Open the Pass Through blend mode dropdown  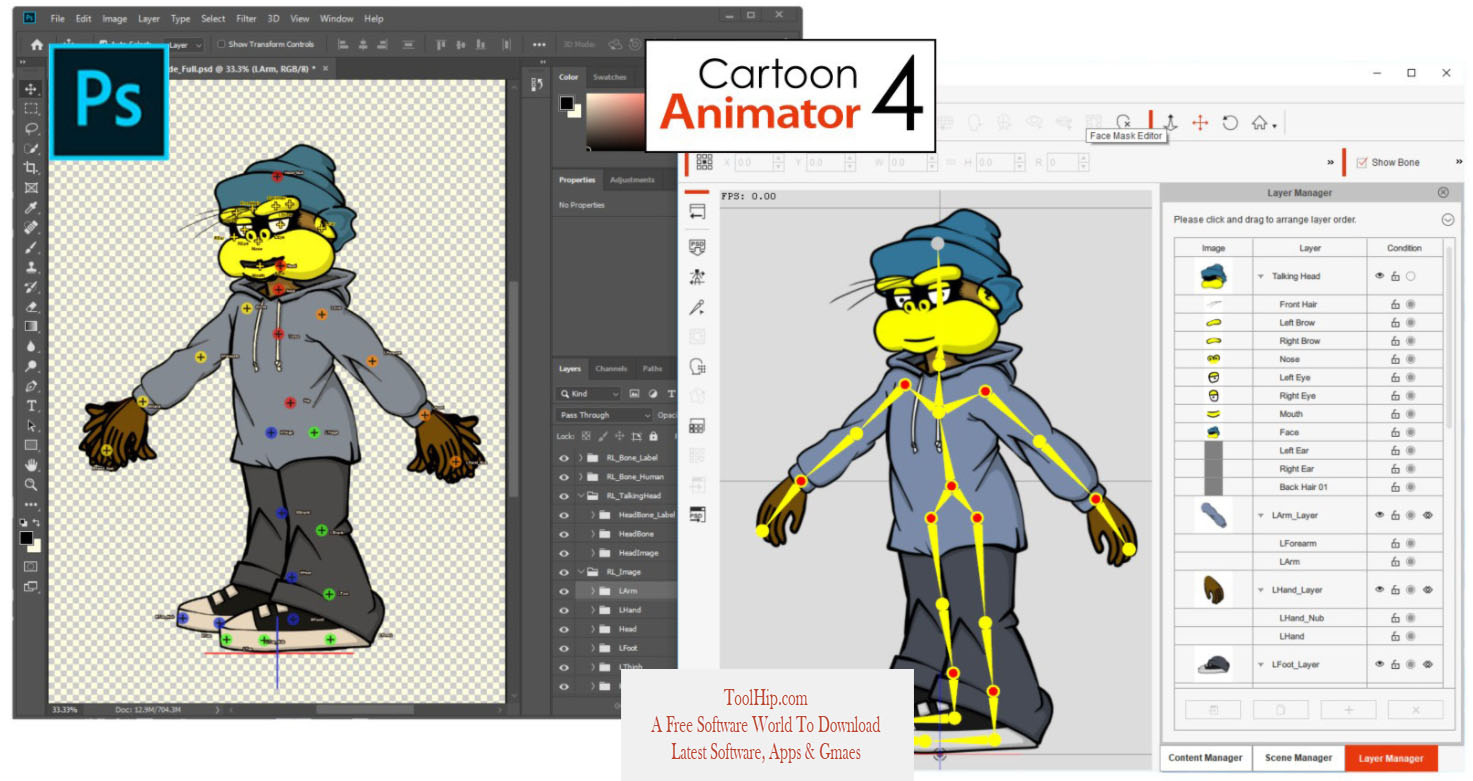(605, 415)
